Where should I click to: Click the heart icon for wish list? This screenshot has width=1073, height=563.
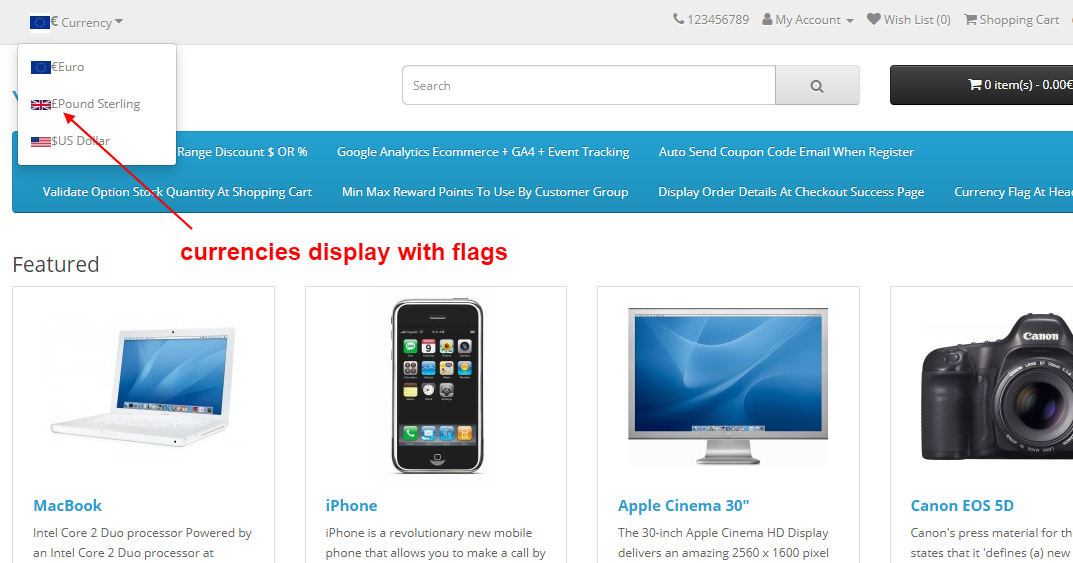pyautogui.click(x=873, y=19)
